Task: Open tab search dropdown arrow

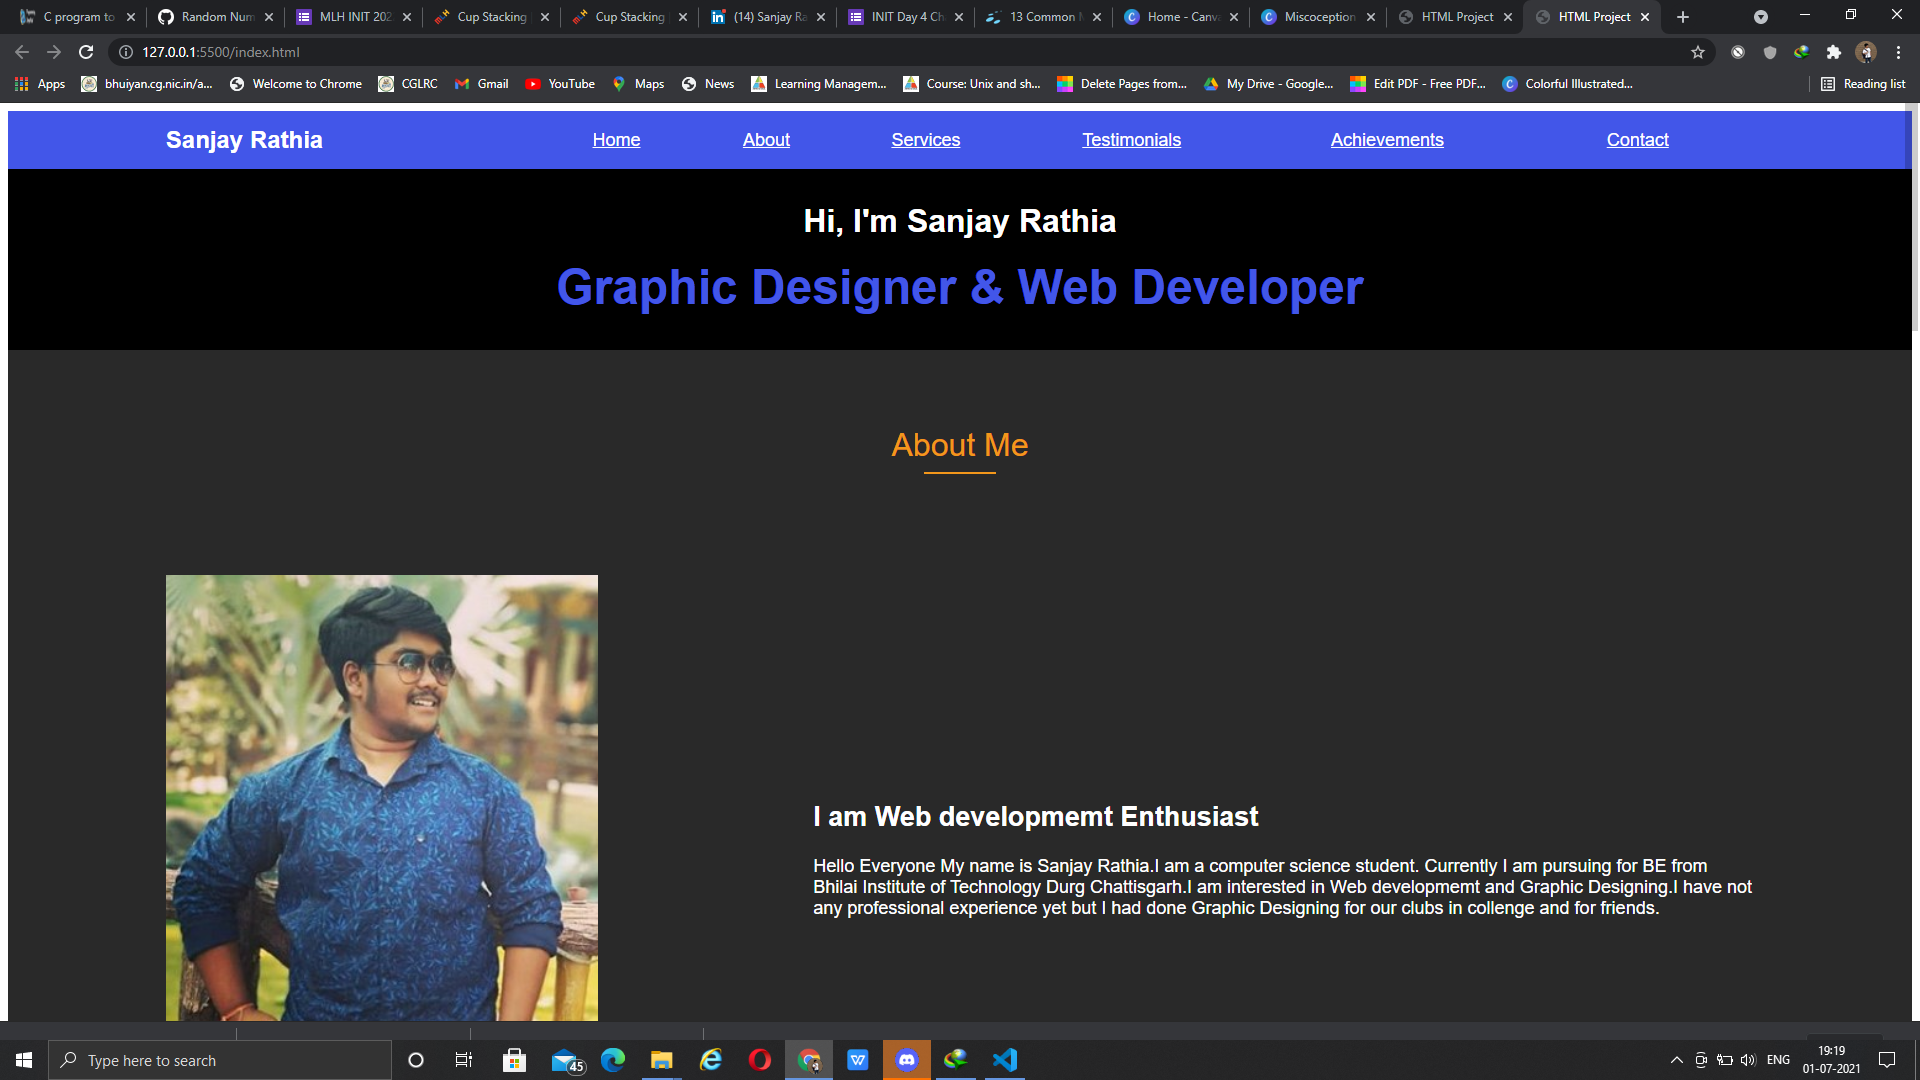Action: click(1761, 17)
